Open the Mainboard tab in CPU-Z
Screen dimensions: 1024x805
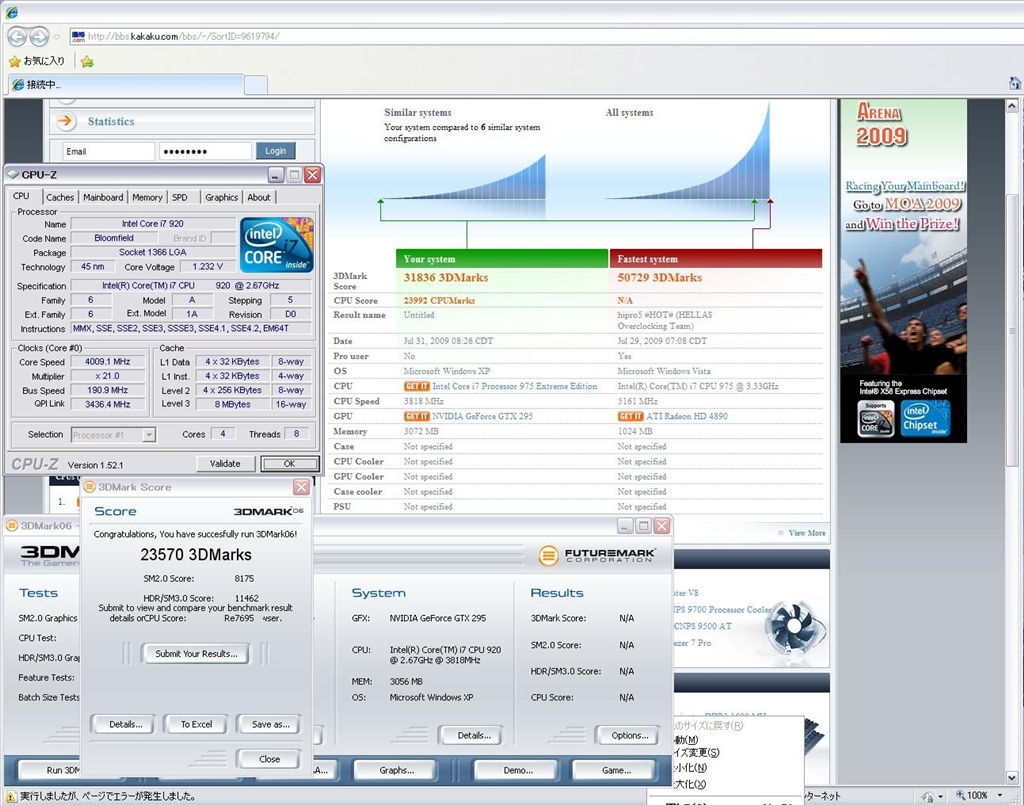click(x=103, y=197)
